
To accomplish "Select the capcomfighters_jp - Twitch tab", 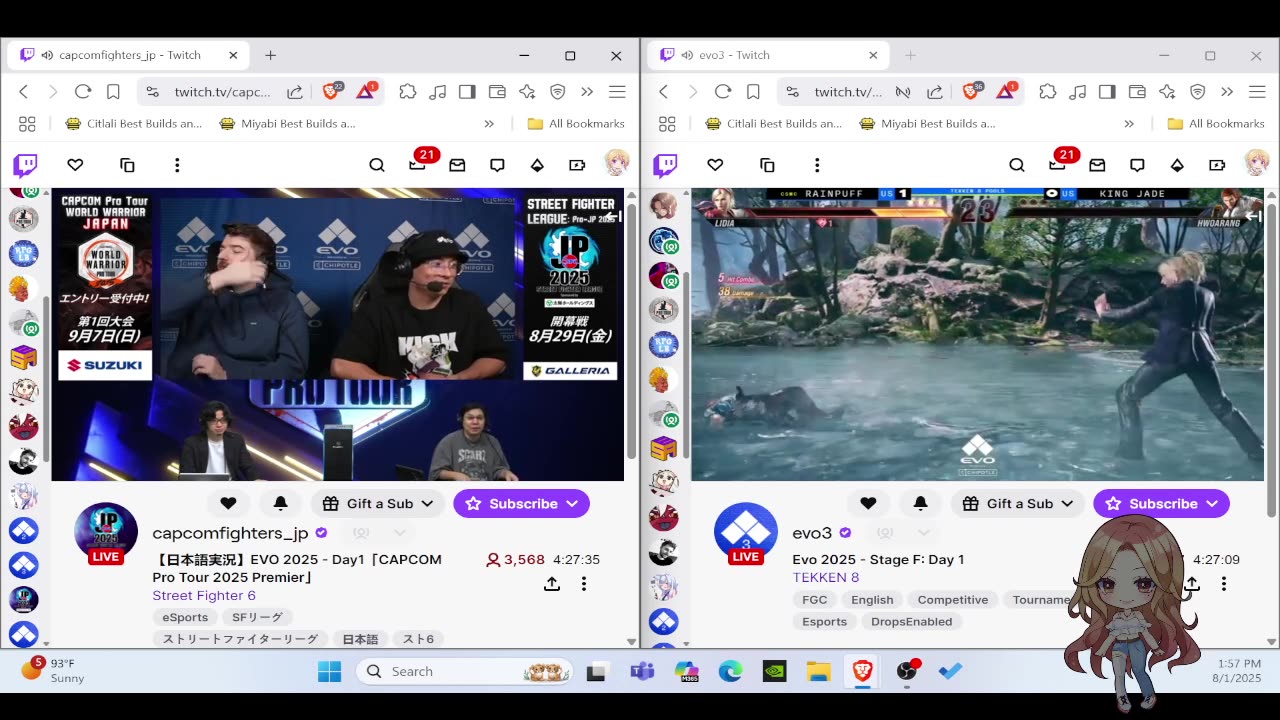I will [x=128, y=55].
